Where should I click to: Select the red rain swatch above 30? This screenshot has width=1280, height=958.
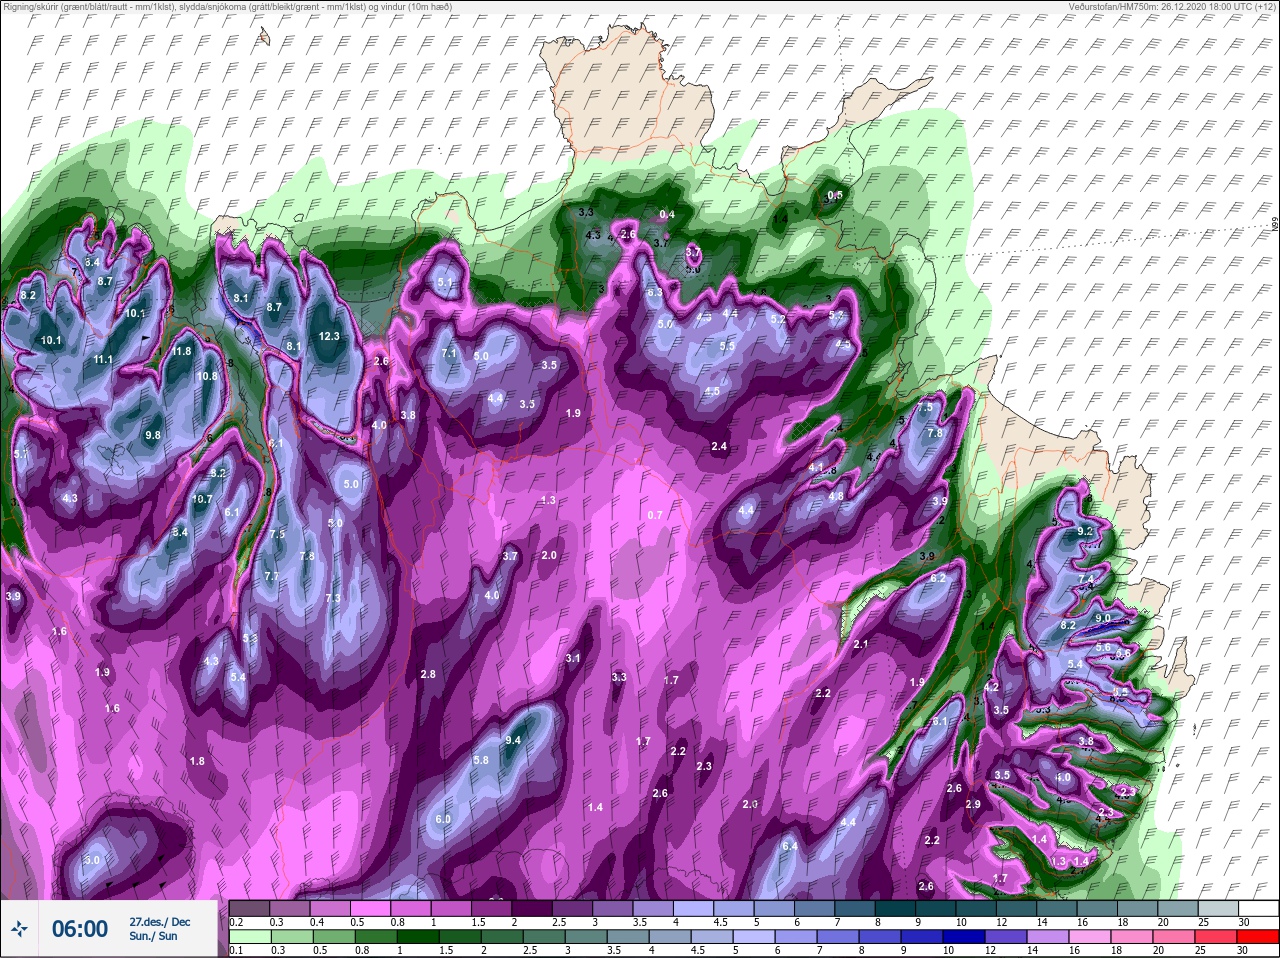pos(1257,936)
